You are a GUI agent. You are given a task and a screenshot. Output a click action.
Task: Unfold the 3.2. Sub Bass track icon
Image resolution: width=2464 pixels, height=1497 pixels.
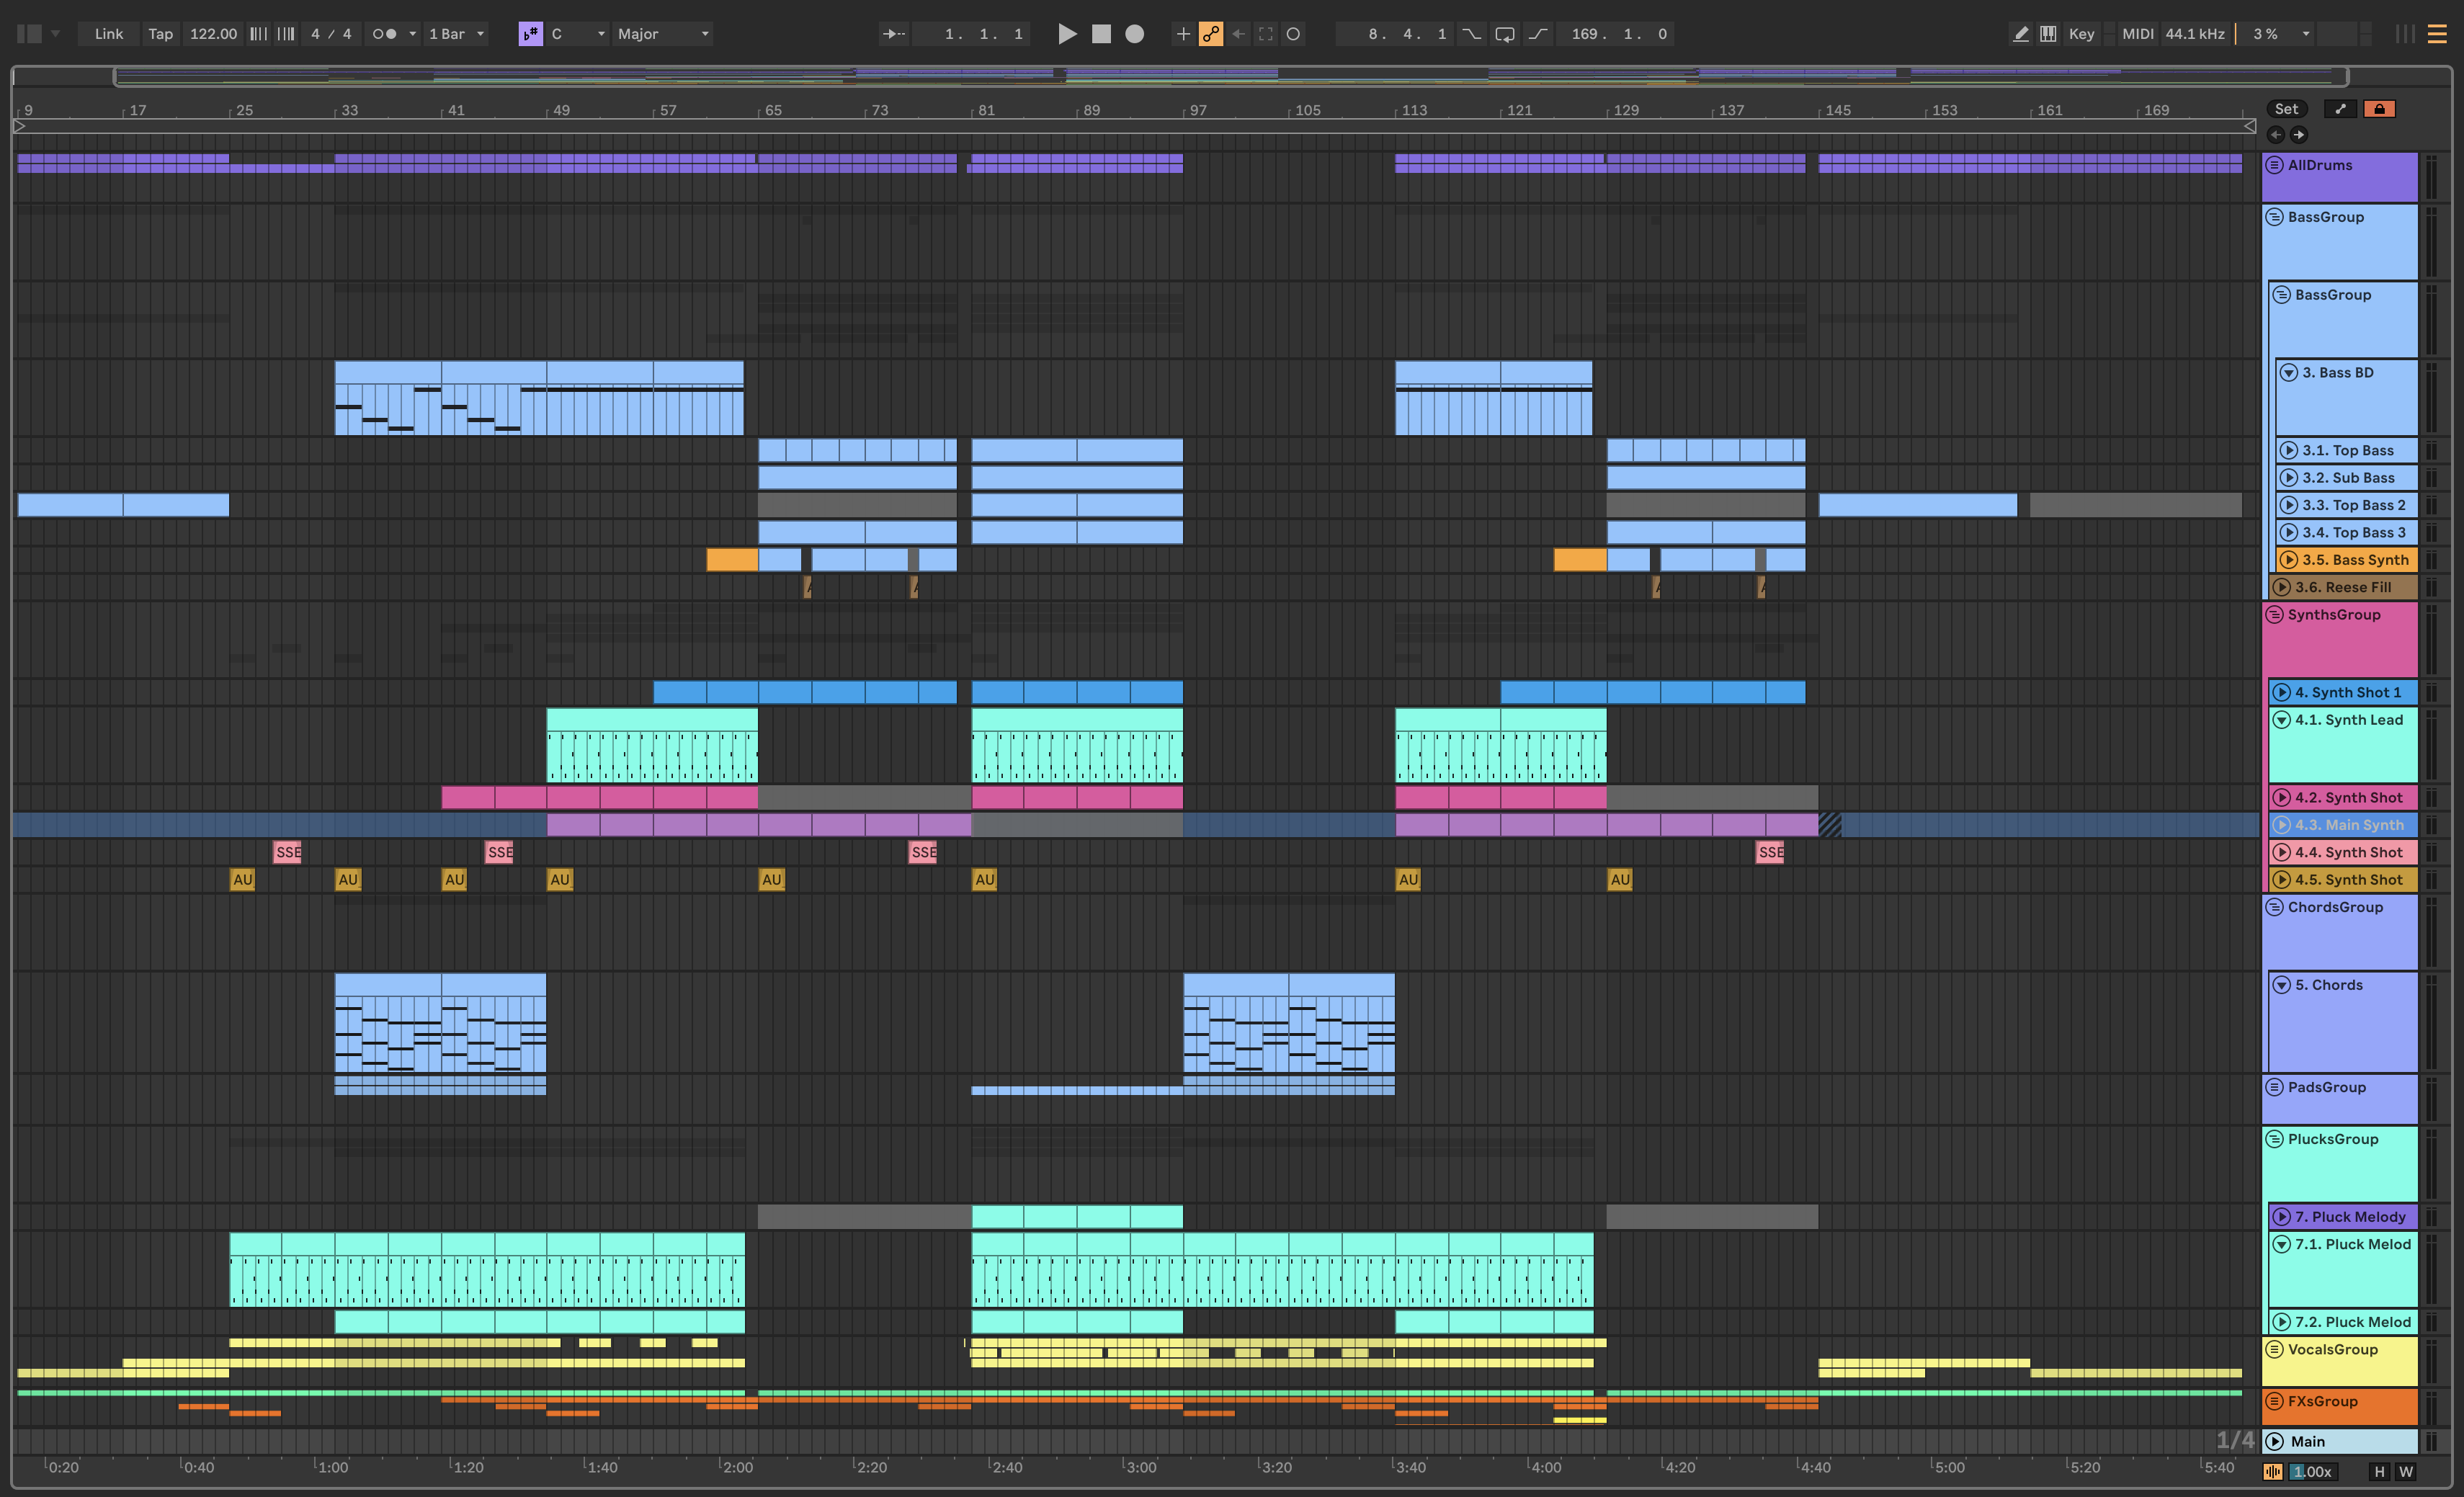(2288, 478)
